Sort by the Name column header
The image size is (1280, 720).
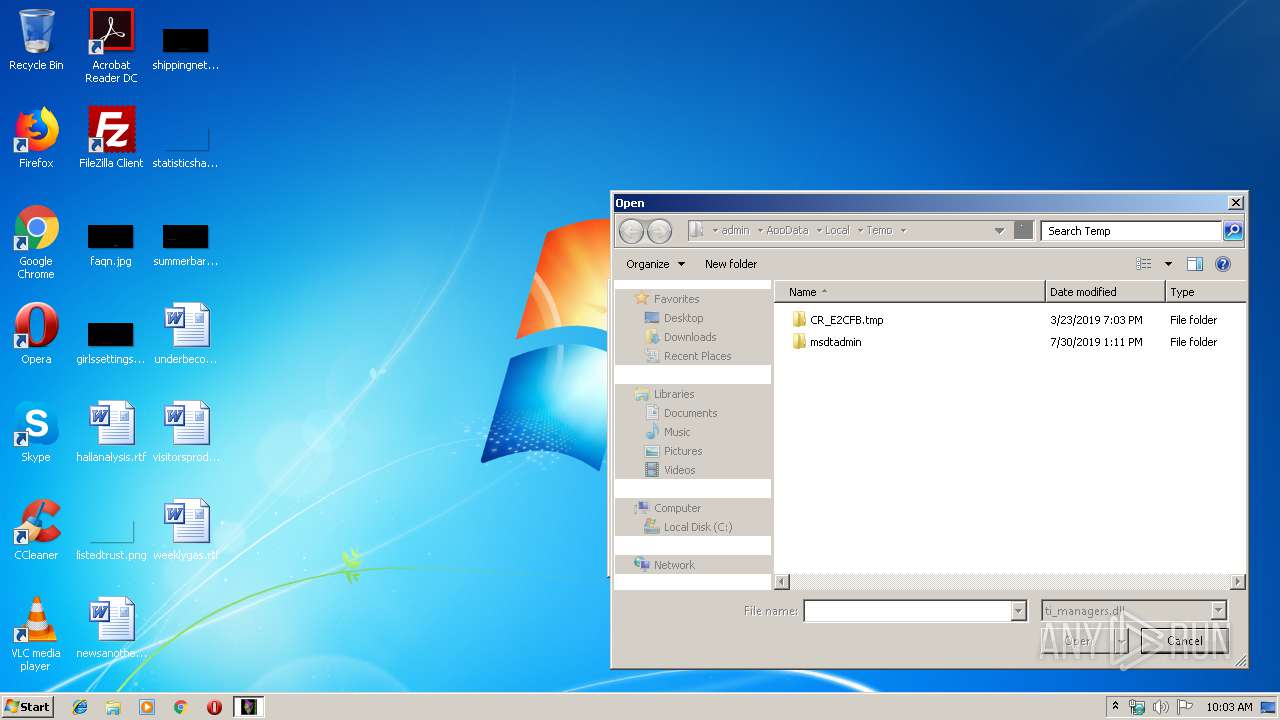[910, 292]
